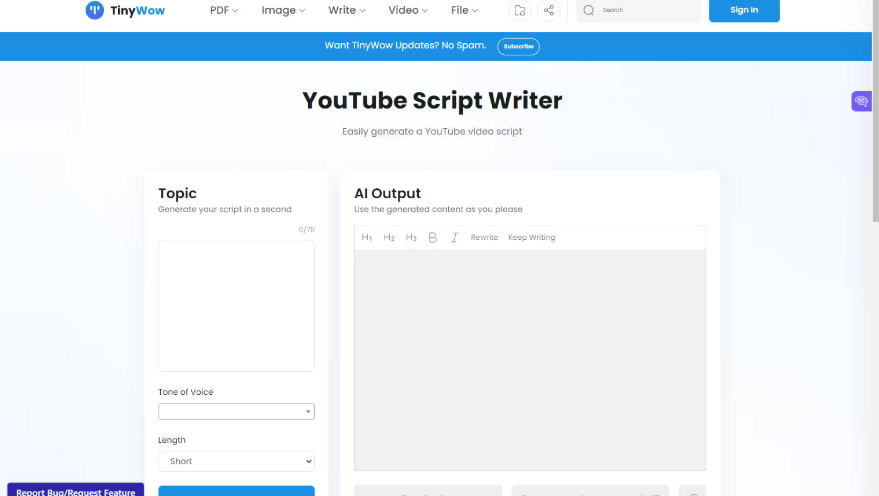Apply Heading 2 format in editor toolbar

click(x=389, y=238)
